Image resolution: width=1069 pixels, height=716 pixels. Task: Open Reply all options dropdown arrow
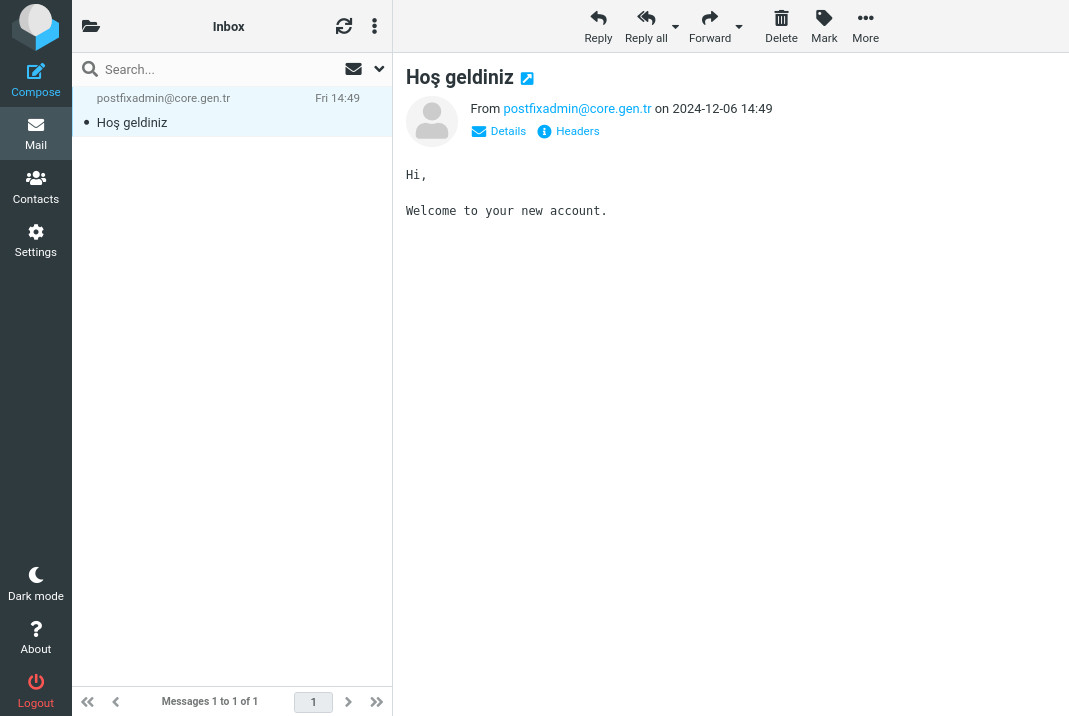click(x=676, y=27)
